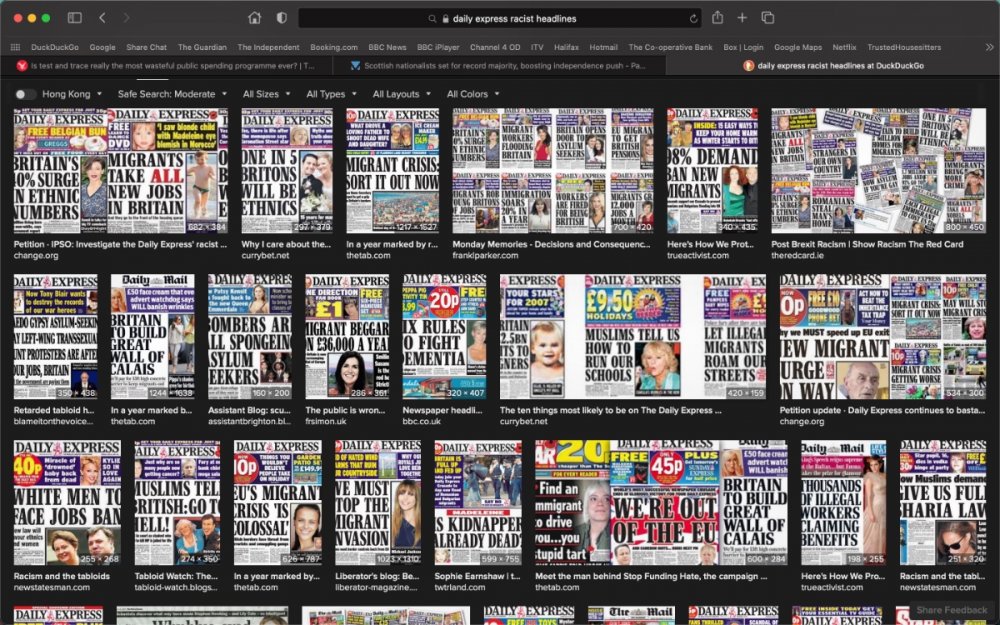Show more bookmarks overflow chevrons
Screen dimensions: 1000x625
[x=989, y=47]
